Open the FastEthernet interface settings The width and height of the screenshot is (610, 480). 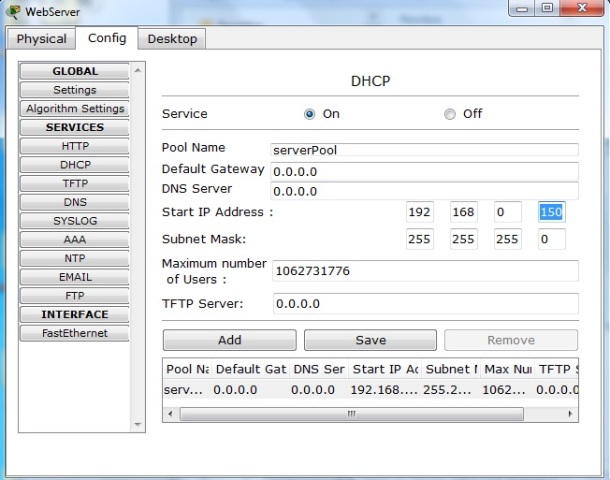[75, 333]
